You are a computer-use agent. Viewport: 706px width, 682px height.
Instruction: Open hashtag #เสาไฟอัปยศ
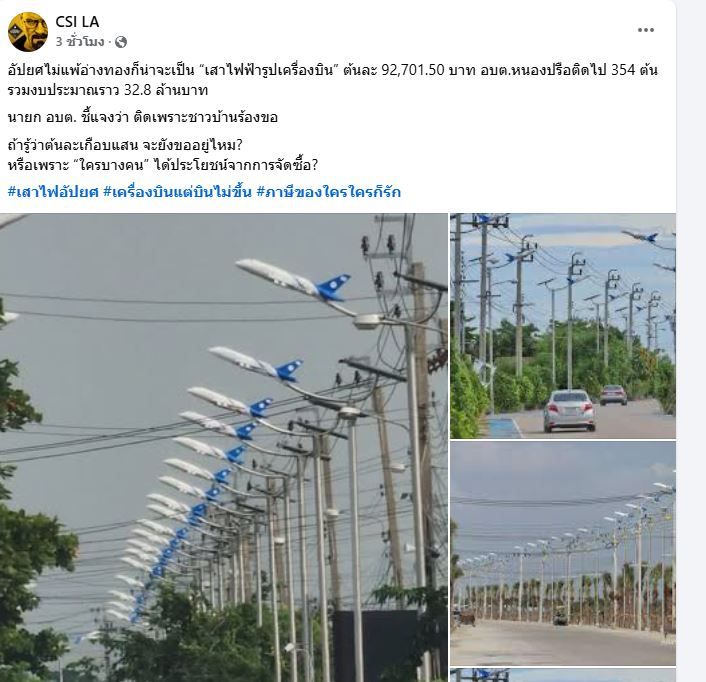pyautogui.click(x=53, y=192)
